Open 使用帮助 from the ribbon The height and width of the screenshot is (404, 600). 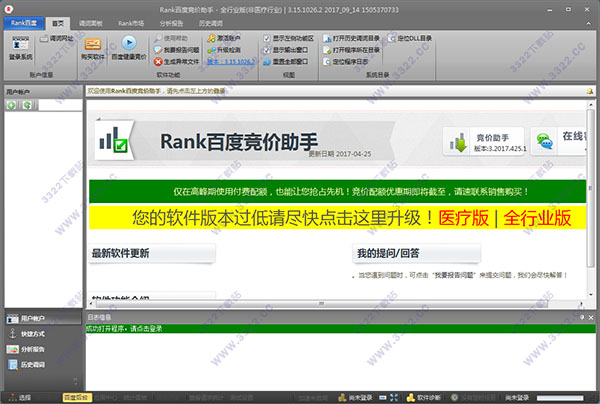171,39
